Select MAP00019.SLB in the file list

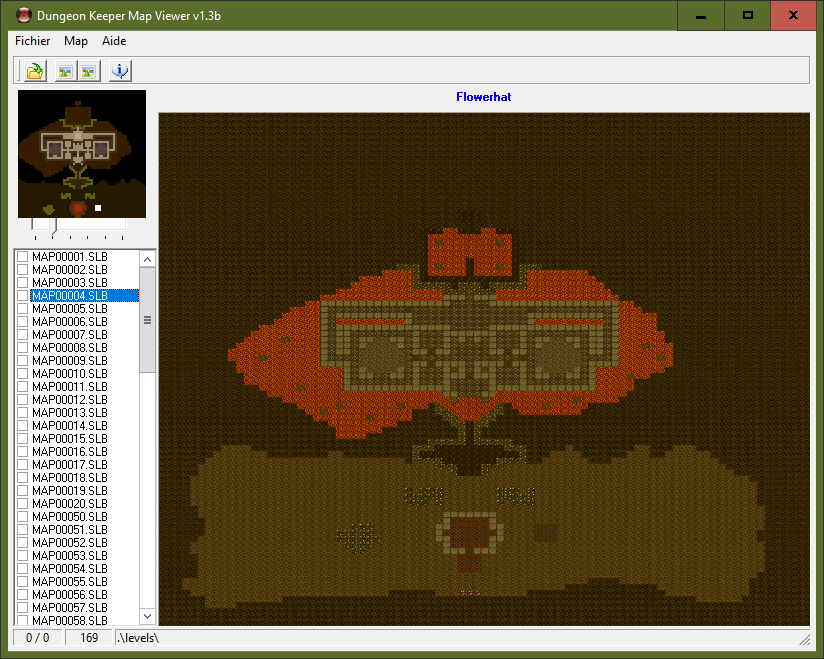click(x=69, y=491)
